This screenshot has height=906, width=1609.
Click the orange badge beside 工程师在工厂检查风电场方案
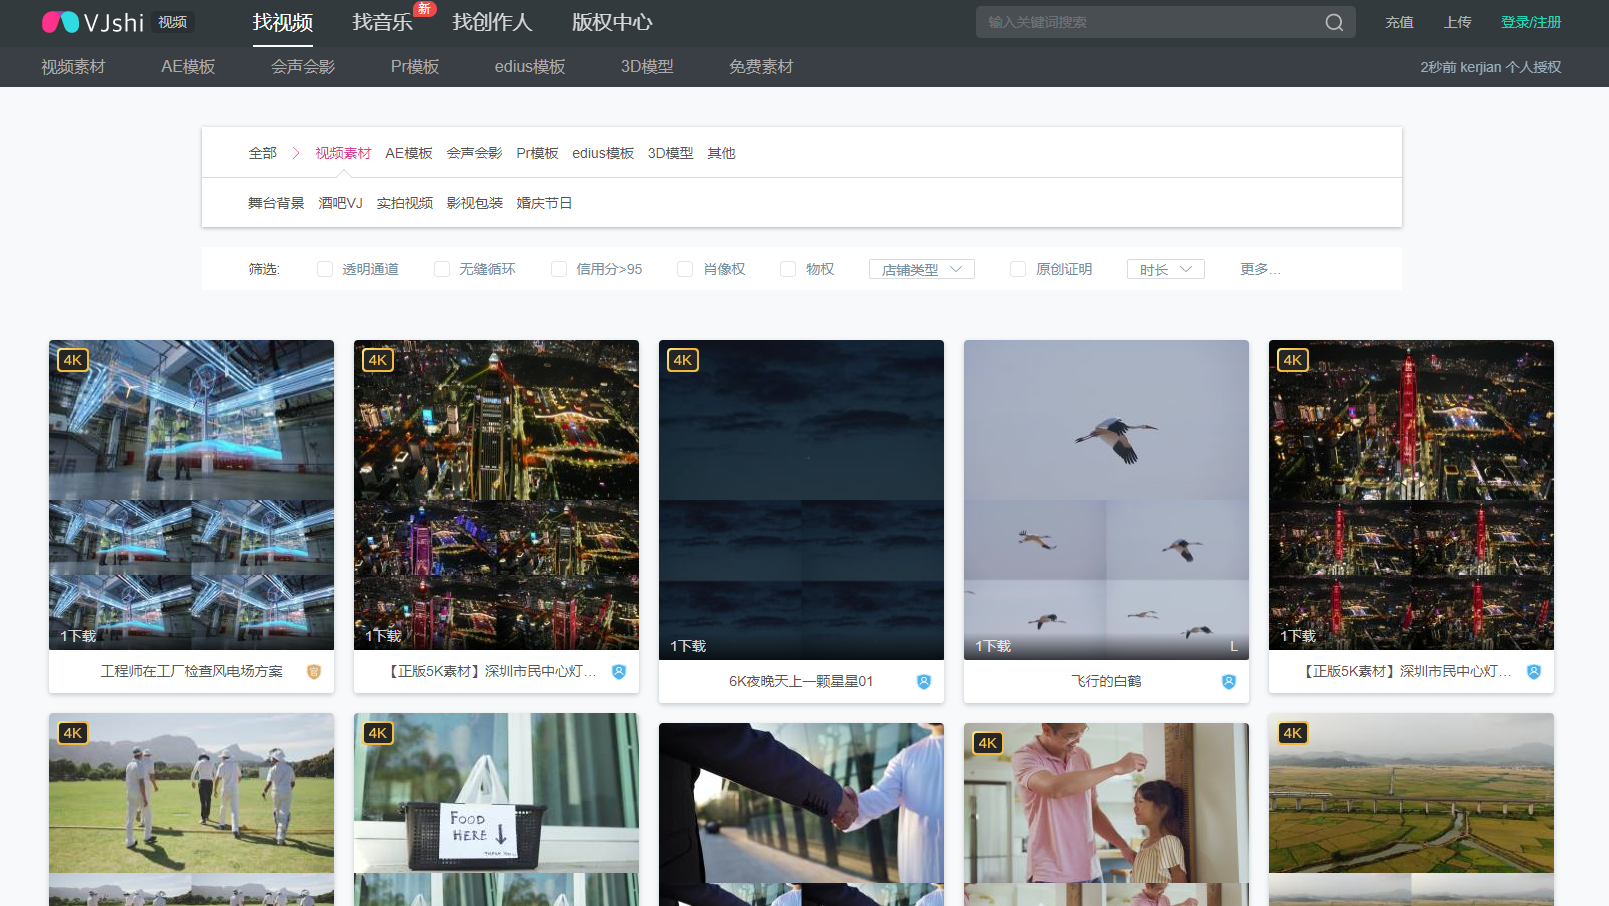point(313,672)
